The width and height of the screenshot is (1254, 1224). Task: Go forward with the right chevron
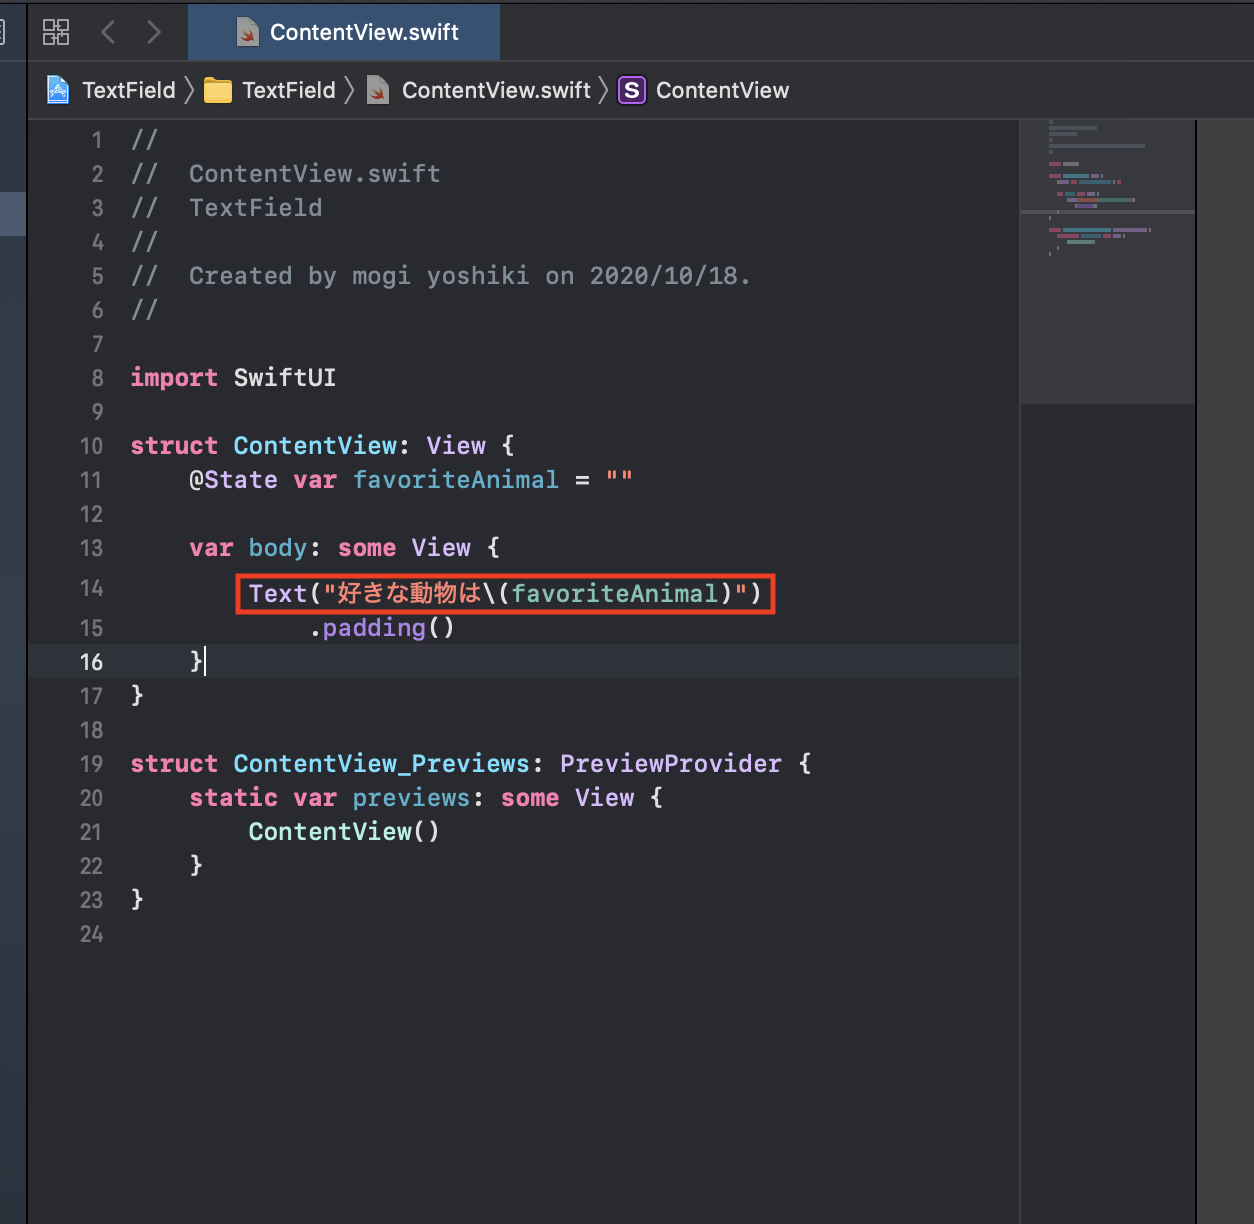click(153, 32)
